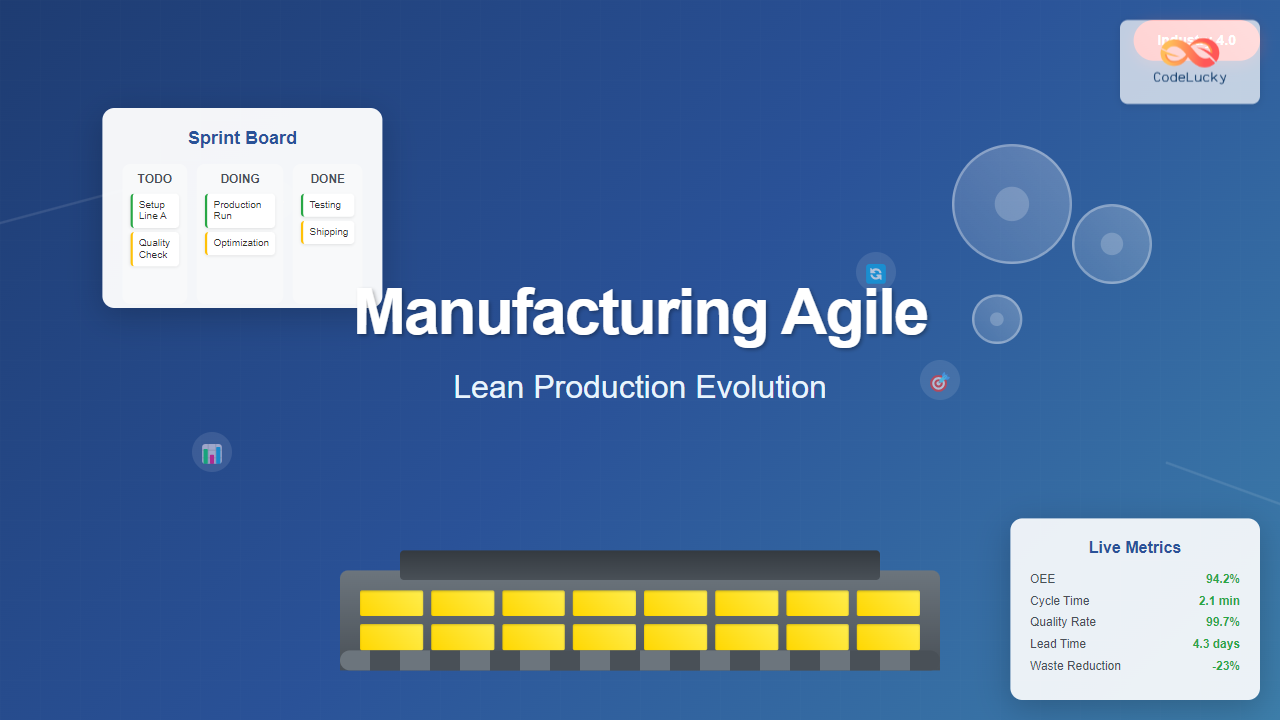Select the small bubble circle below the large circle

click(996, 318)
